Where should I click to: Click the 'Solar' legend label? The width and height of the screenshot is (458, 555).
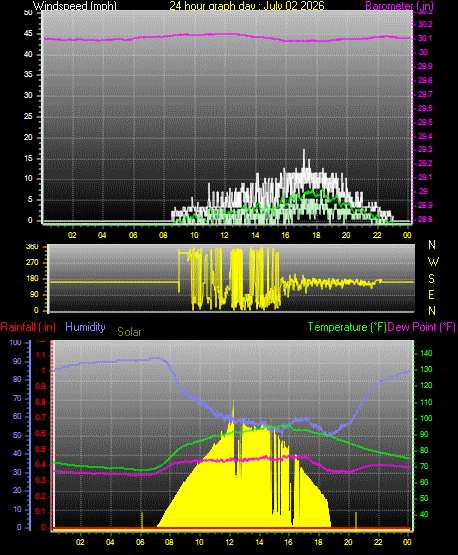129,332
